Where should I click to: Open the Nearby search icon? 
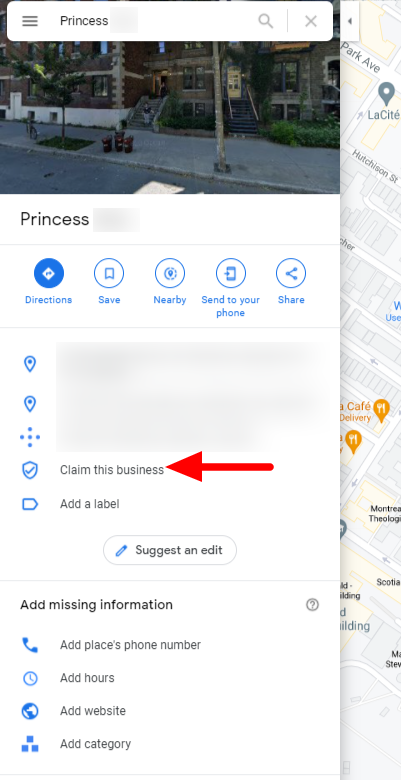170,273
